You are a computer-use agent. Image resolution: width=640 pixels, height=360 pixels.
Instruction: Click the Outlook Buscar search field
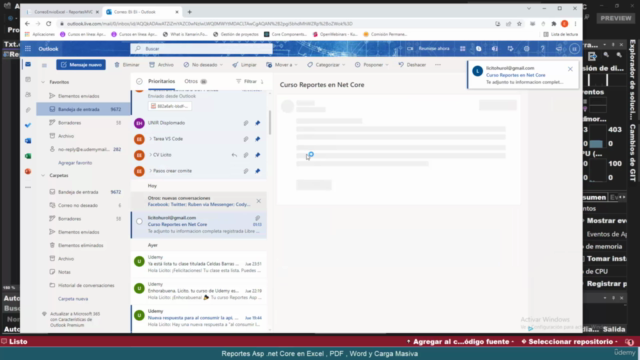[x=201, y=49]
